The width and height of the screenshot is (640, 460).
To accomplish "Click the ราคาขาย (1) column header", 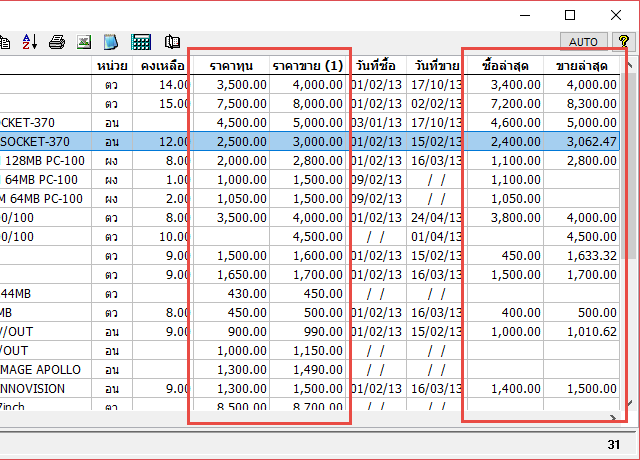I will pos(308,66).
